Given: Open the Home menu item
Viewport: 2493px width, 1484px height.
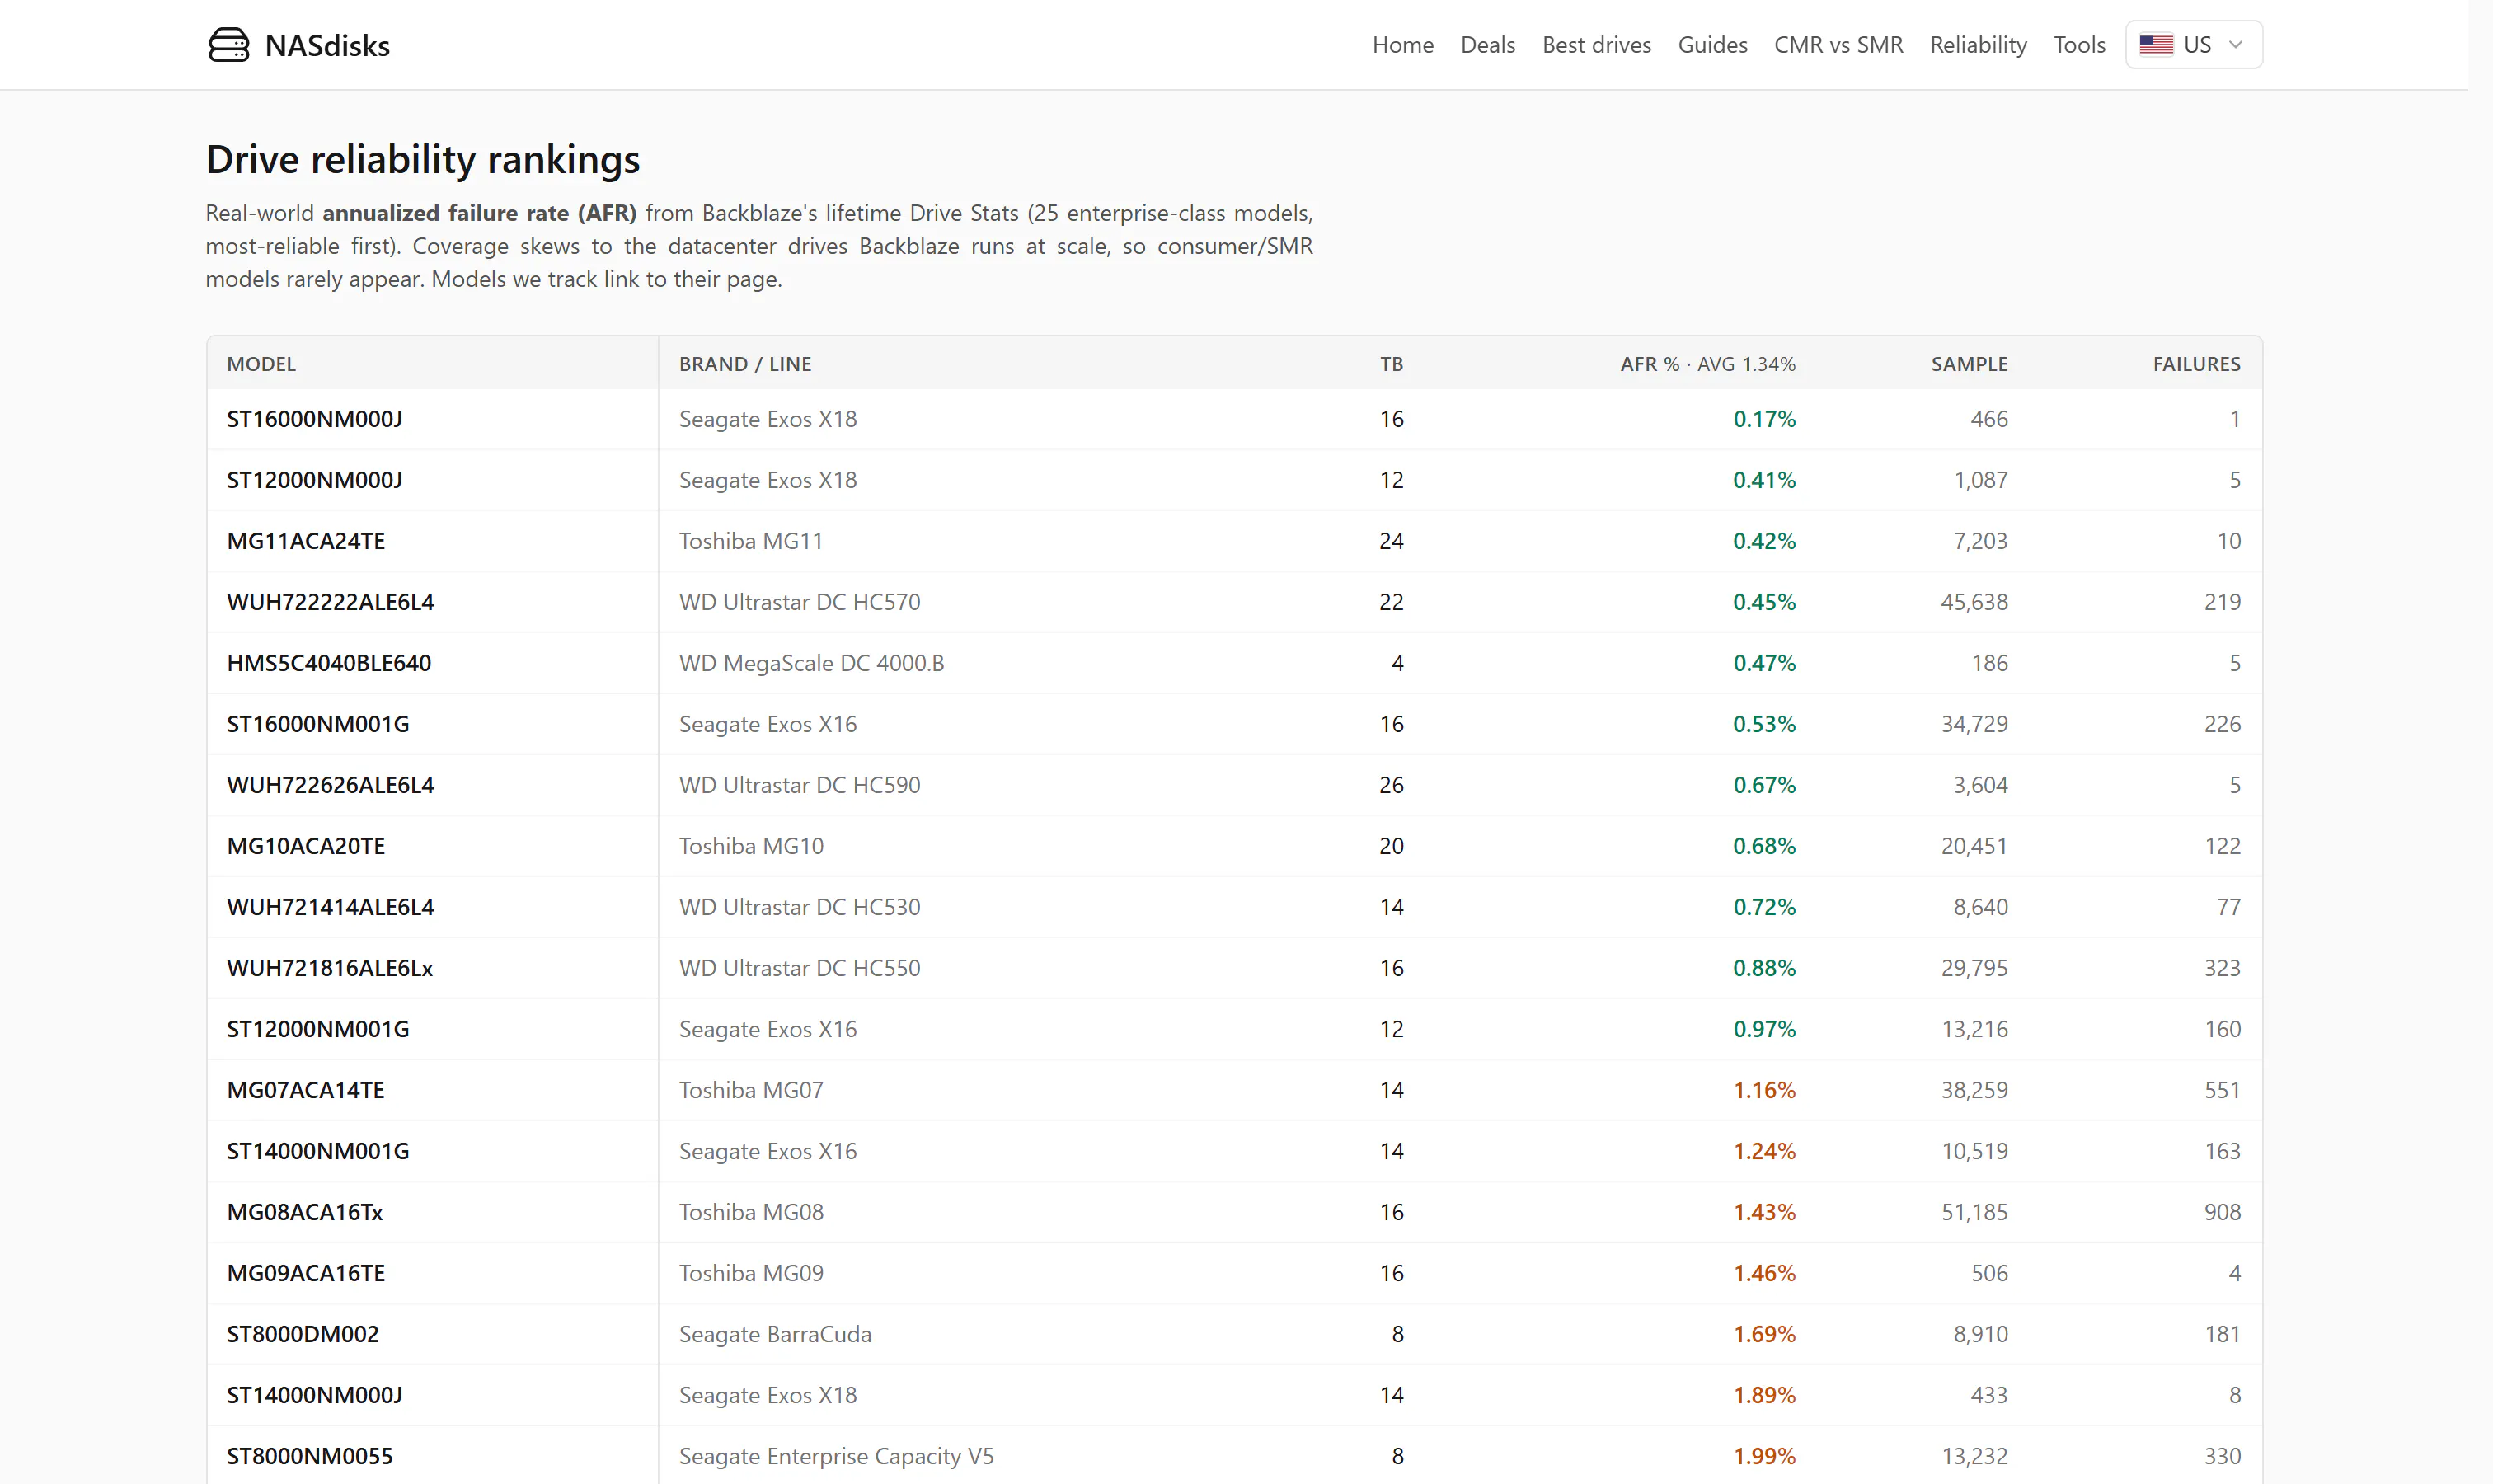Looking at the screenshot, I should 1403,45.
